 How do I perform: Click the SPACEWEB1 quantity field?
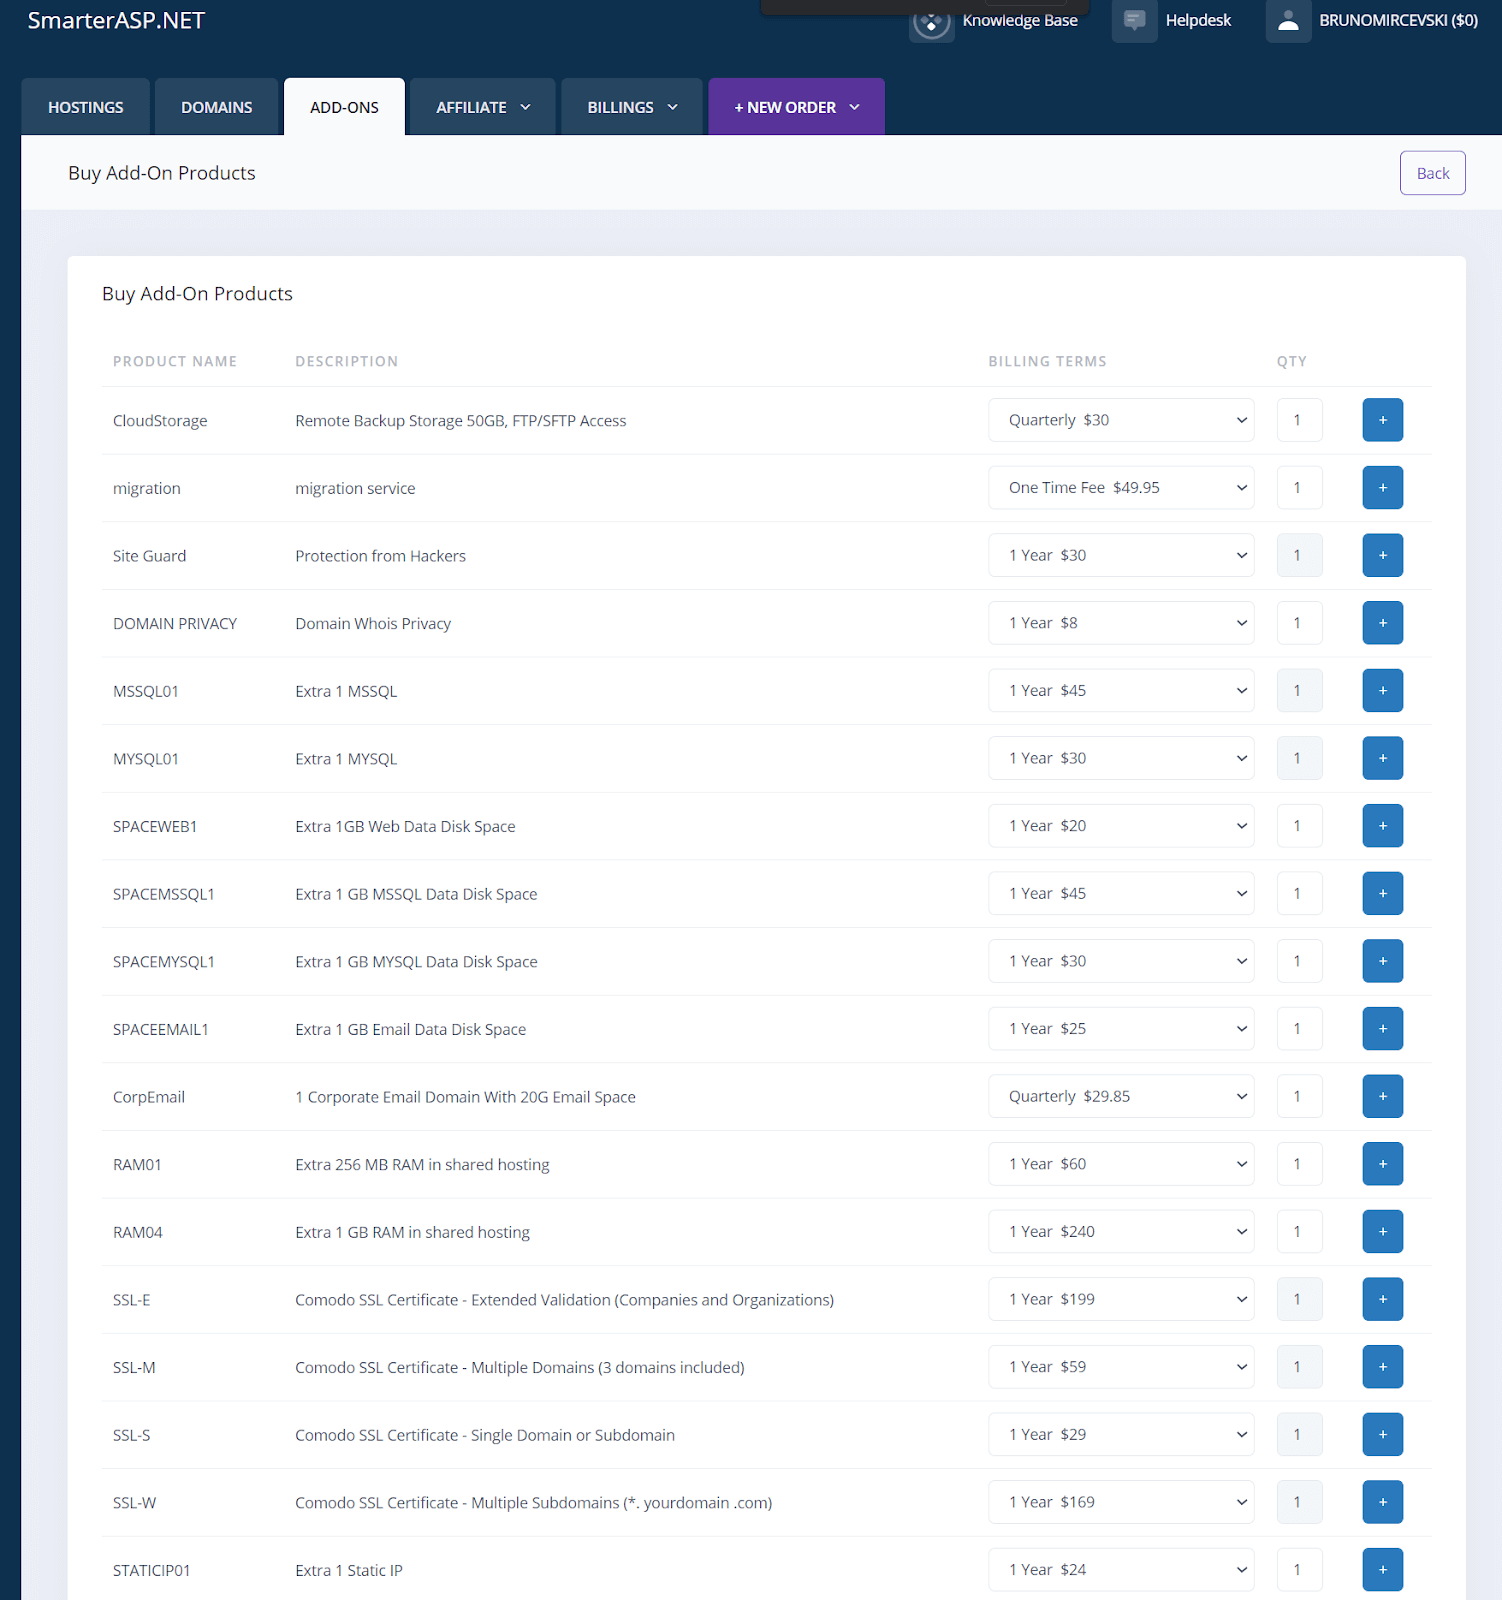(1299, 826)
